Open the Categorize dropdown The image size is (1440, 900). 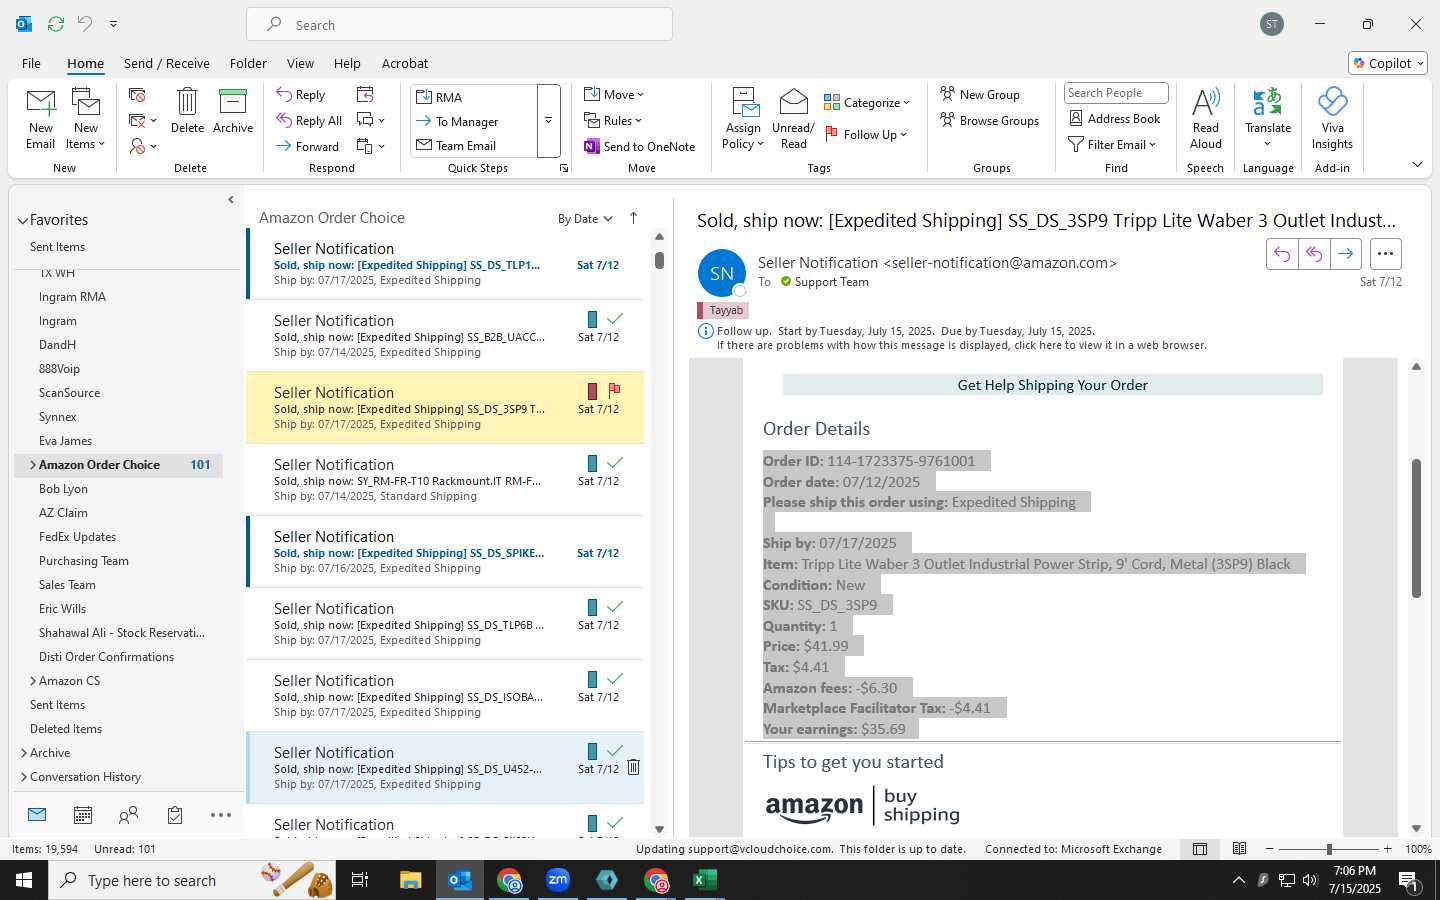(866, 102)
